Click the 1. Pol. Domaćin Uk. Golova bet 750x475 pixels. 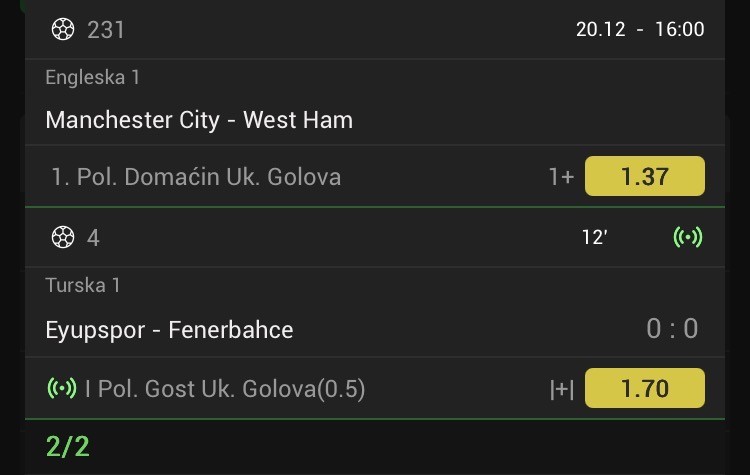point(196,177)
